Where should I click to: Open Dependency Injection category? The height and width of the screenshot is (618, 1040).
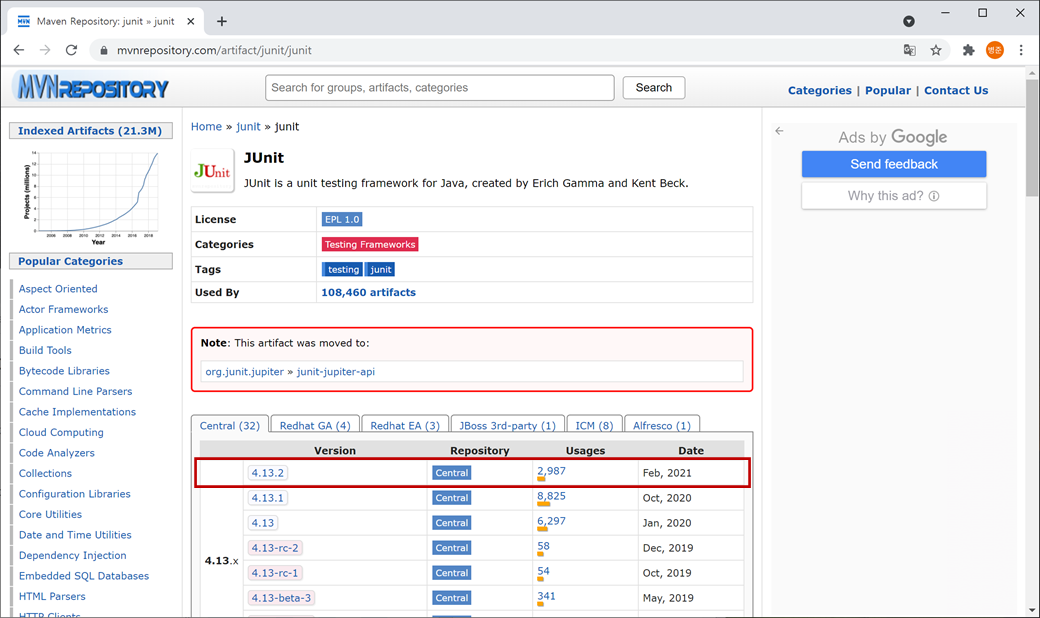(x=72, y=556)
